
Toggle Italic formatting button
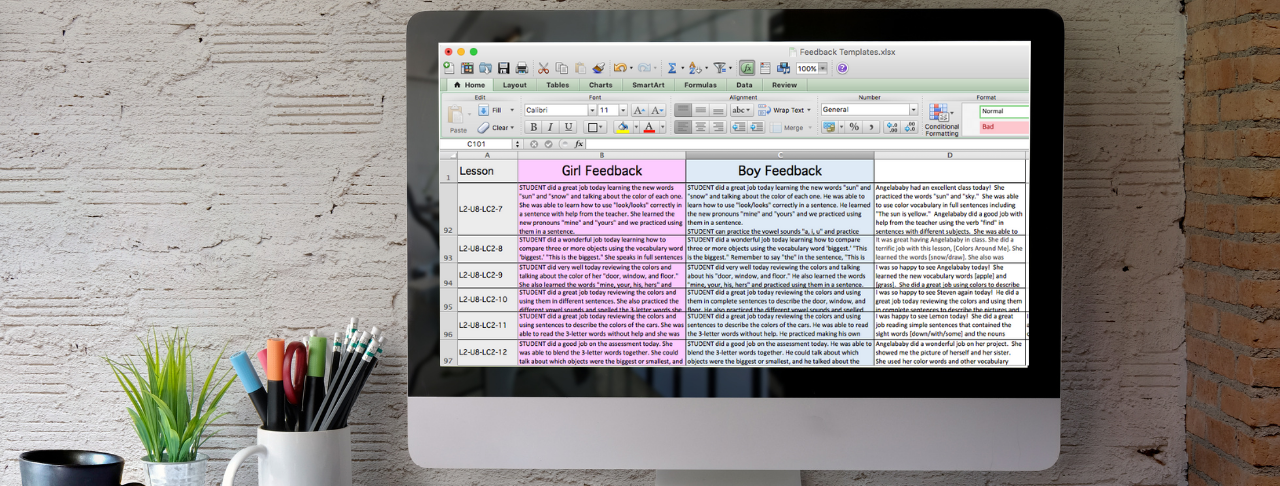[550, 127]
